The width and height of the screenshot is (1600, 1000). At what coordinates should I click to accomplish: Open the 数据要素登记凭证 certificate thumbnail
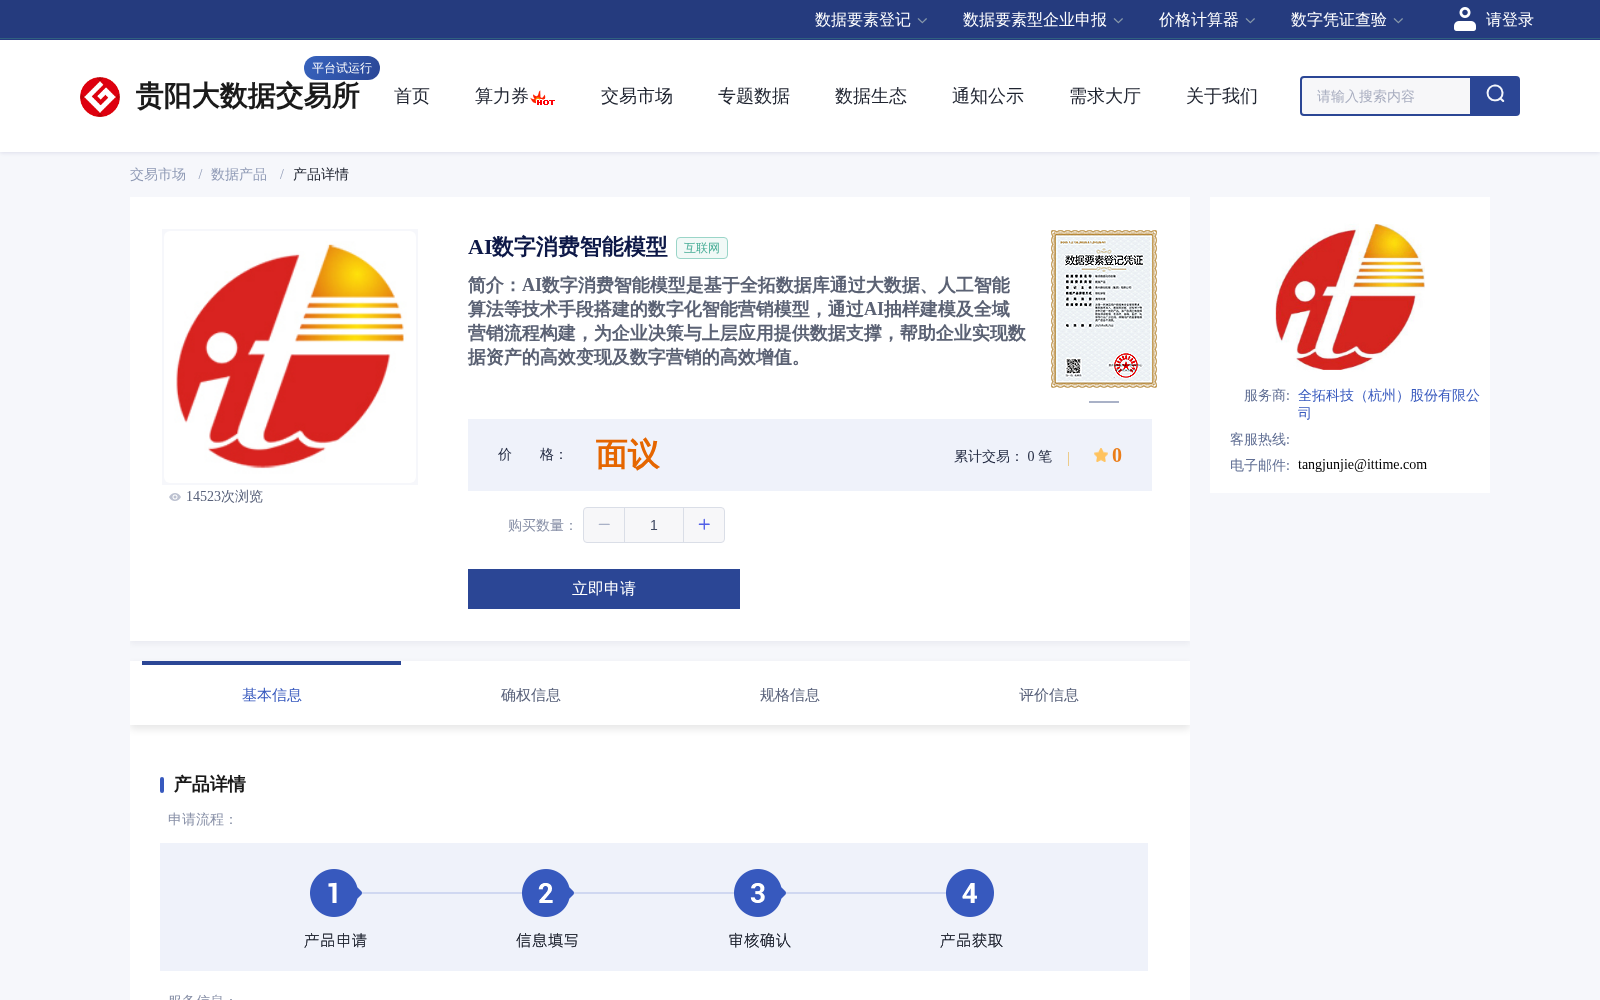pos(1104,309)
